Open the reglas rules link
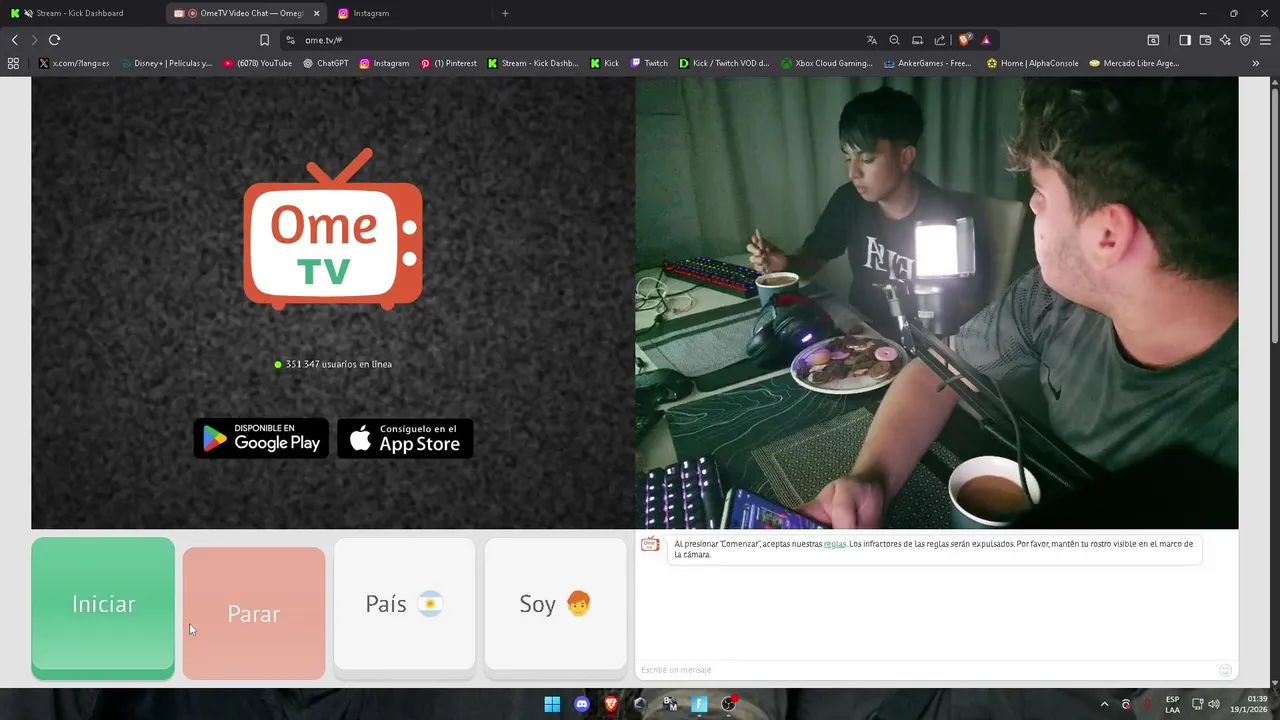Image resolution: width=1280 pixels, height=720 pixels. click(x=835, y=544)
